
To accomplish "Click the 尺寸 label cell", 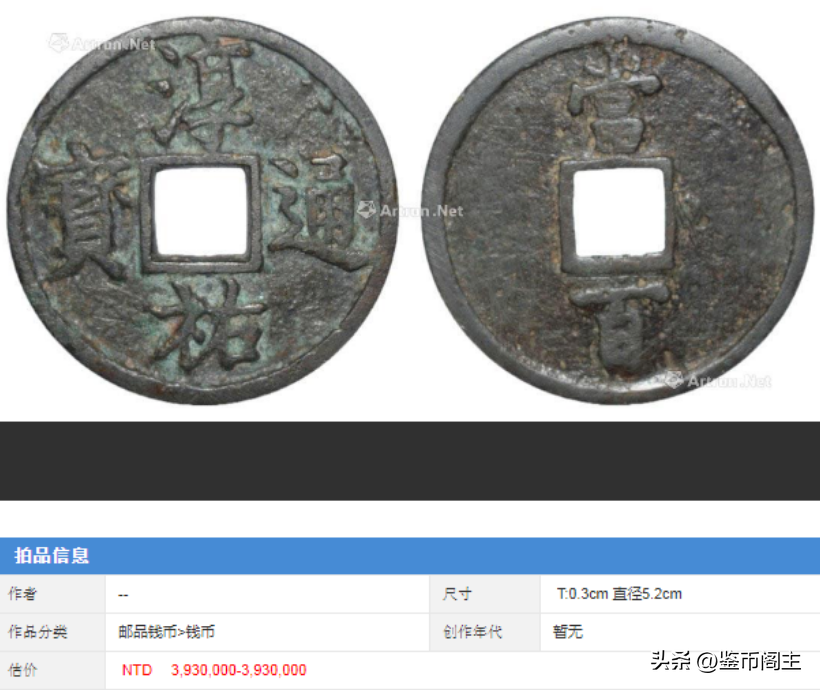I will [484, 594].
